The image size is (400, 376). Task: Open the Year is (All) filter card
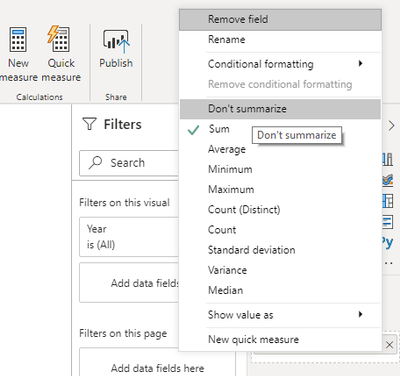pos(129,237)
